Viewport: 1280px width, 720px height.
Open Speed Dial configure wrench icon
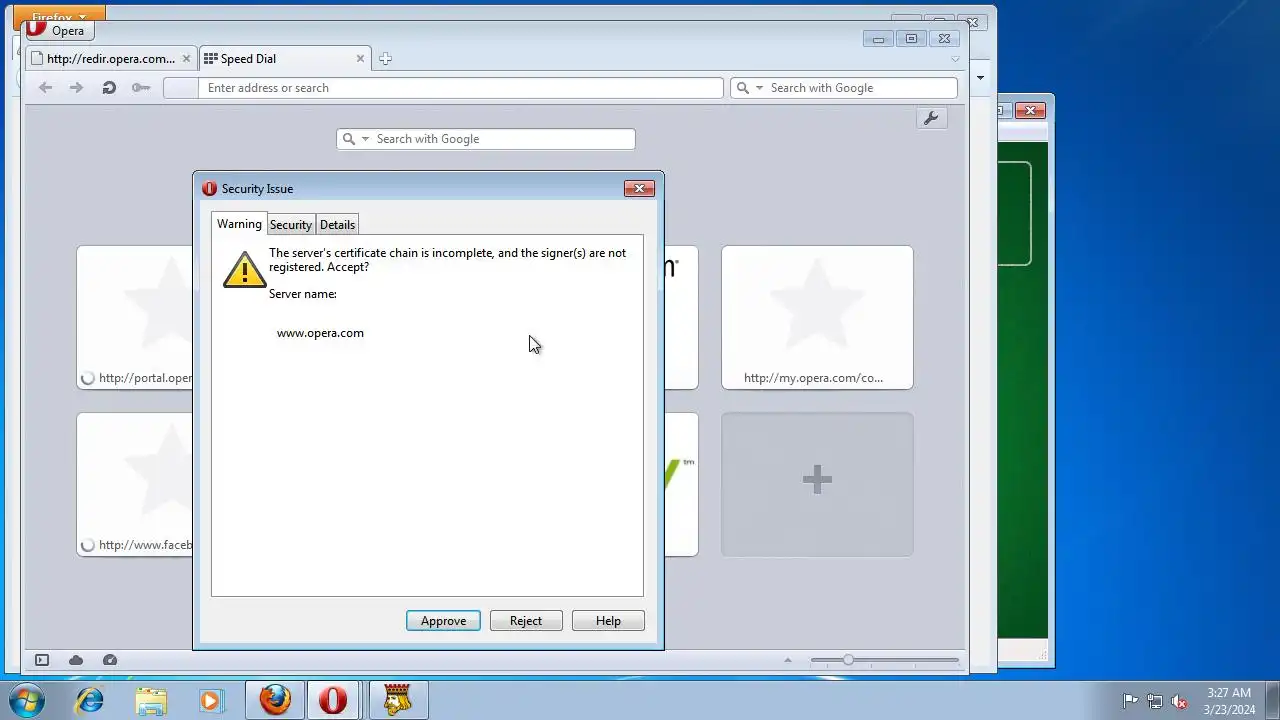(931, 119)
